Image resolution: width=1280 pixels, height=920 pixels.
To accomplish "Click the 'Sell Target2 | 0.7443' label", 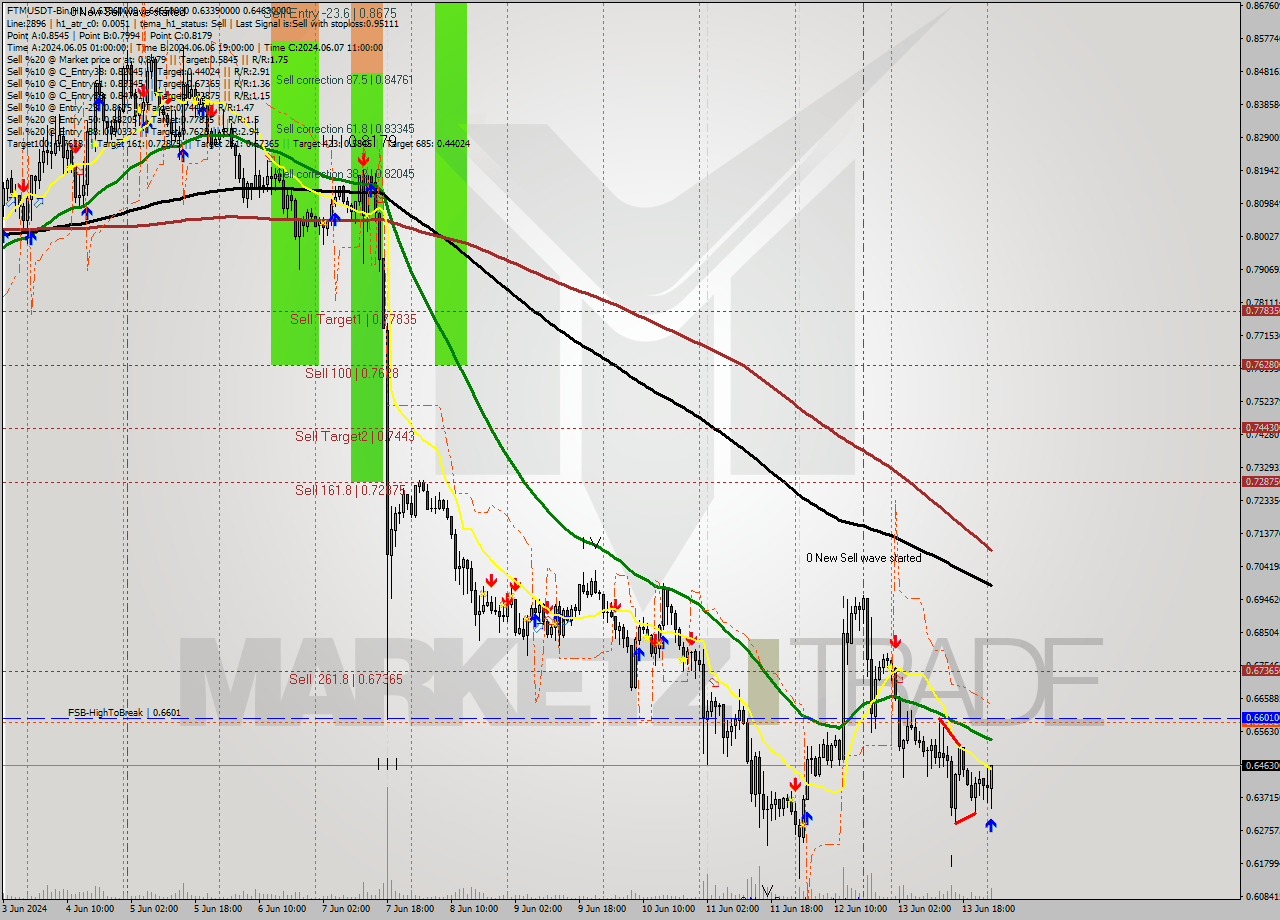I will (x=355, y=436).
